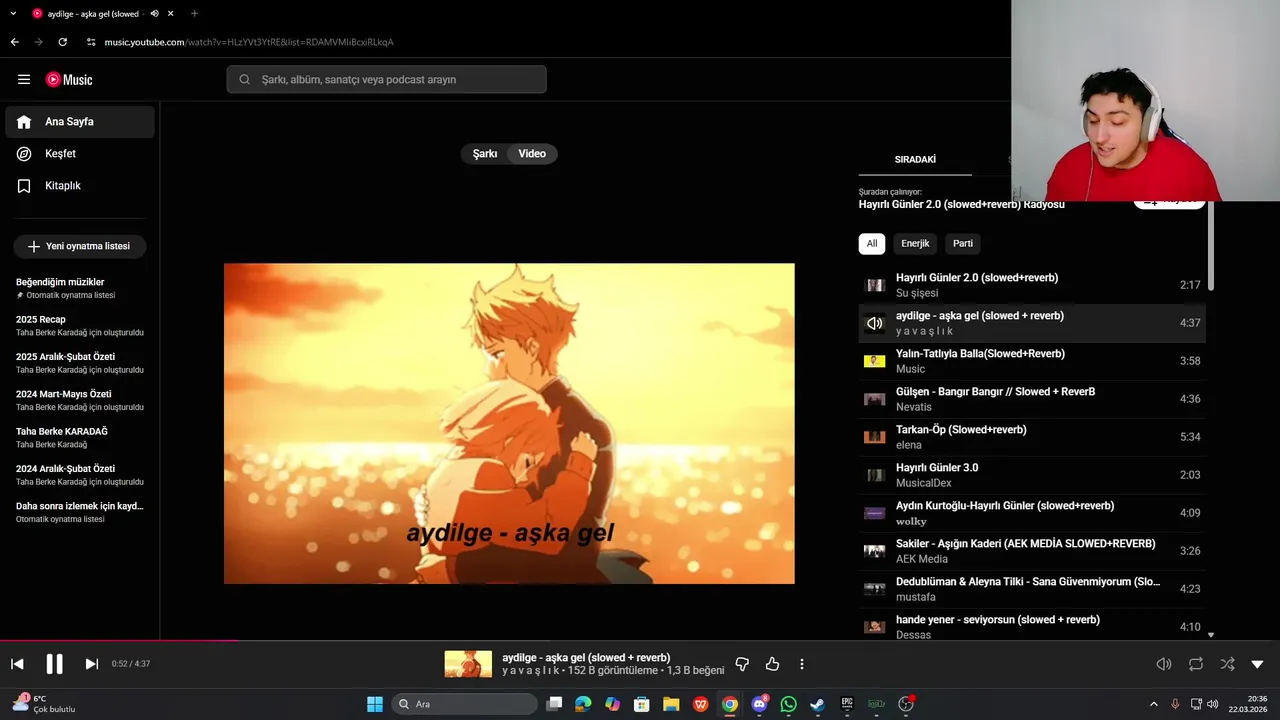Open the Kitaplık library page
The height and width of the screenshot is (720, 1280).
[x=80, y=186]
